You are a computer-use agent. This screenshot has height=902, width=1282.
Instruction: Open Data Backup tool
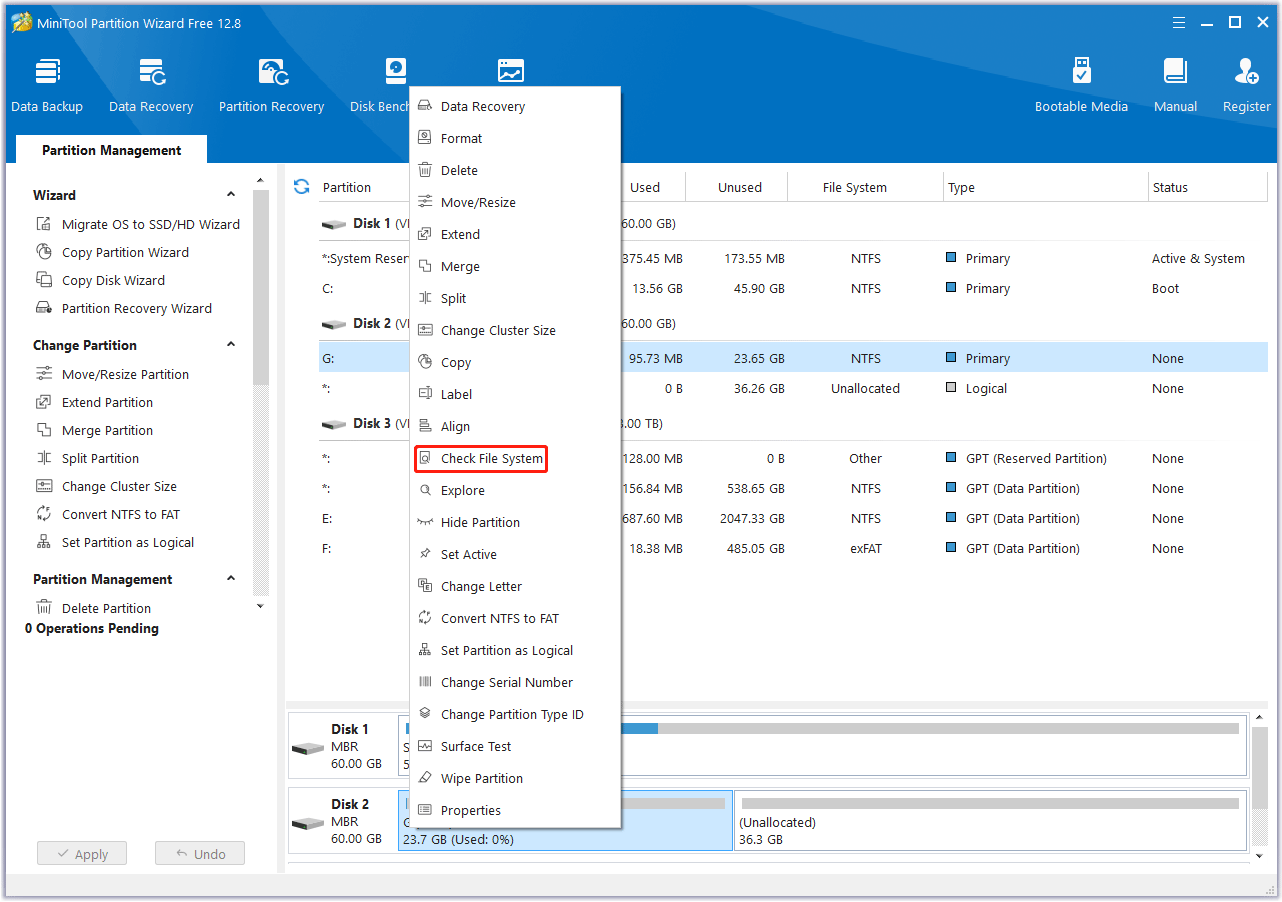click(47, 85)
